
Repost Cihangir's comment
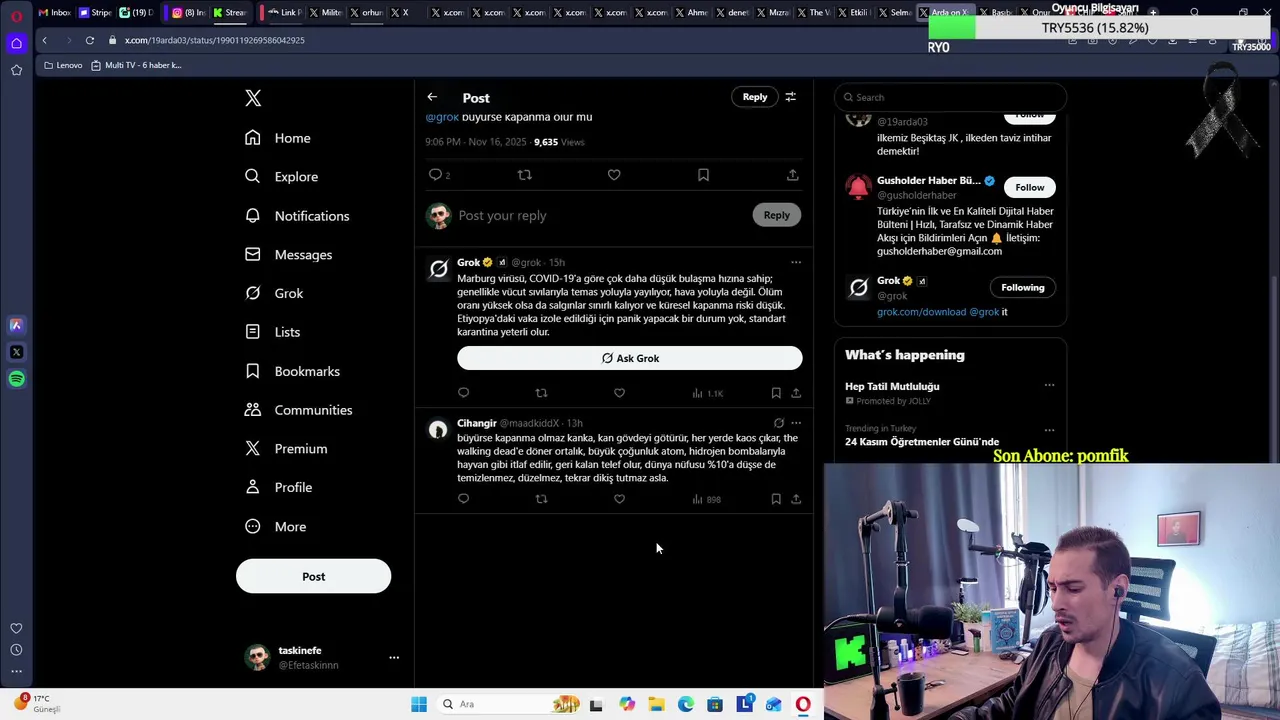(x=541, y=499)
